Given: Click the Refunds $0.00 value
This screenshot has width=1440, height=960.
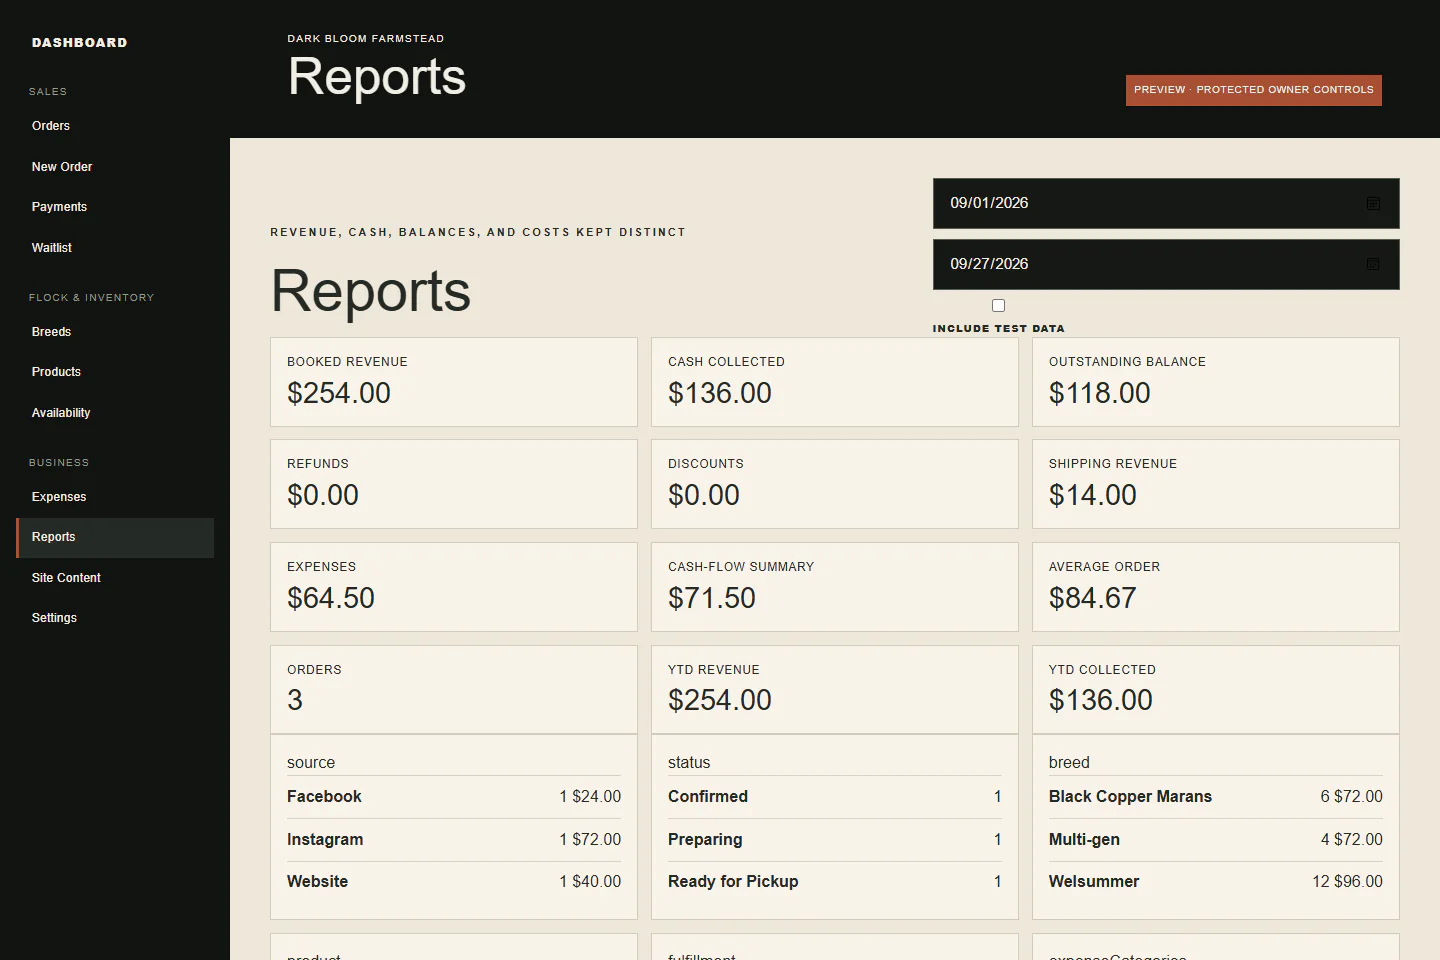Looking at the screenshot, I should pos(323,495).
